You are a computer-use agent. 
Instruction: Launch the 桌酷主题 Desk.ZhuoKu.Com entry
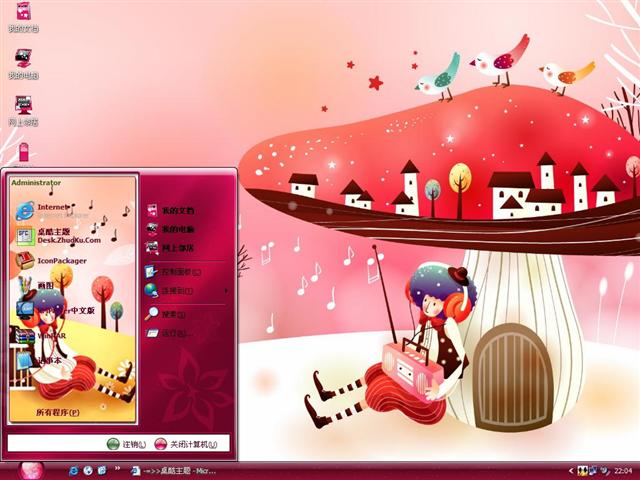coord(58,236)
